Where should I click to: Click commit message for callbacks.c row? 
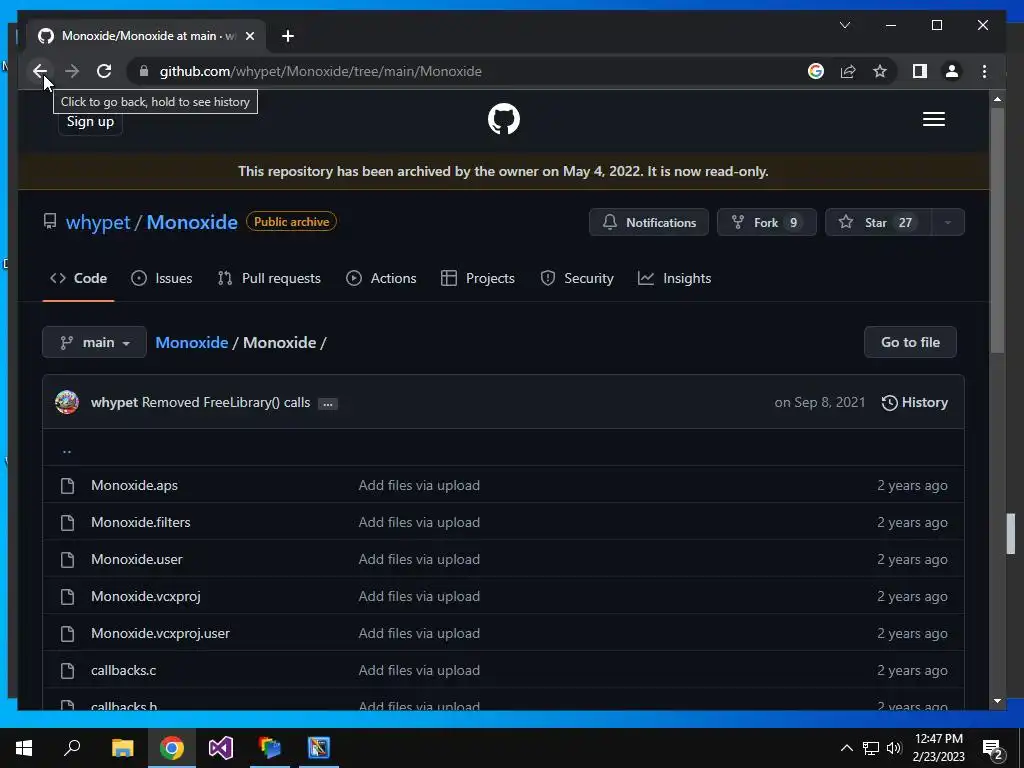tap(419, 671)
